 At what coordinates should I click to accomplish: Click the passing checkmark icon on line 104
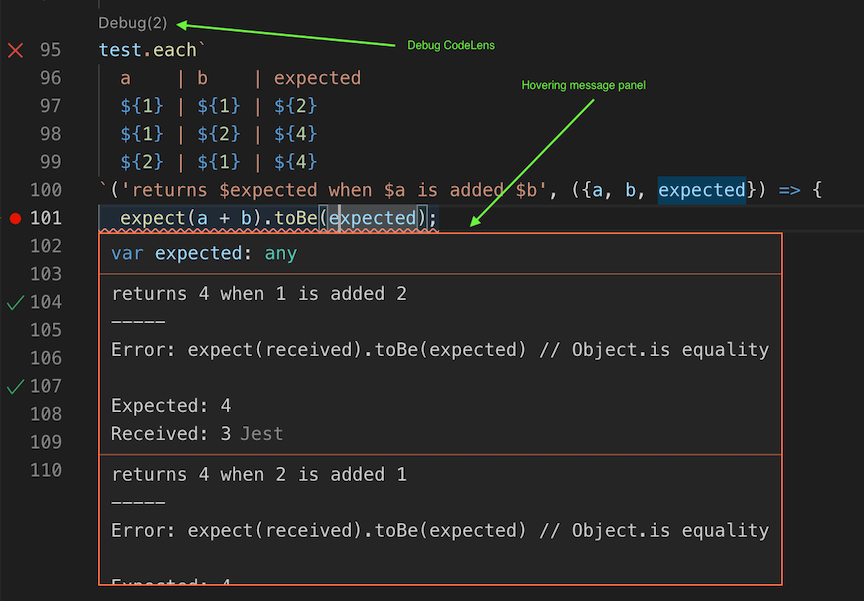point(15,302)
